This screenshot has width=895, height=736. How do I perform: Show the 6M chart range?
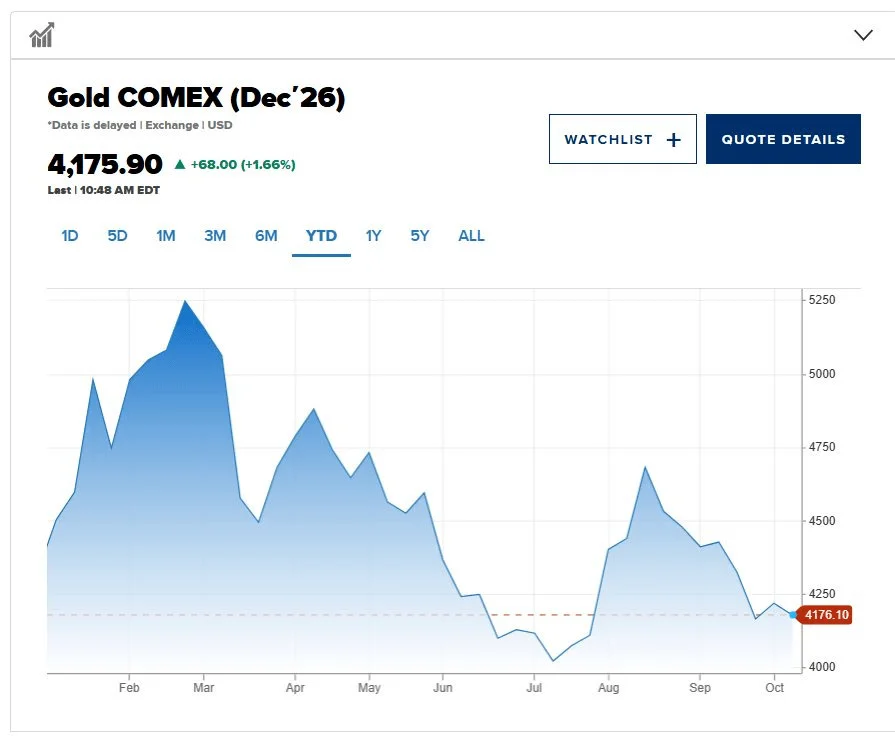click(266, 236)
